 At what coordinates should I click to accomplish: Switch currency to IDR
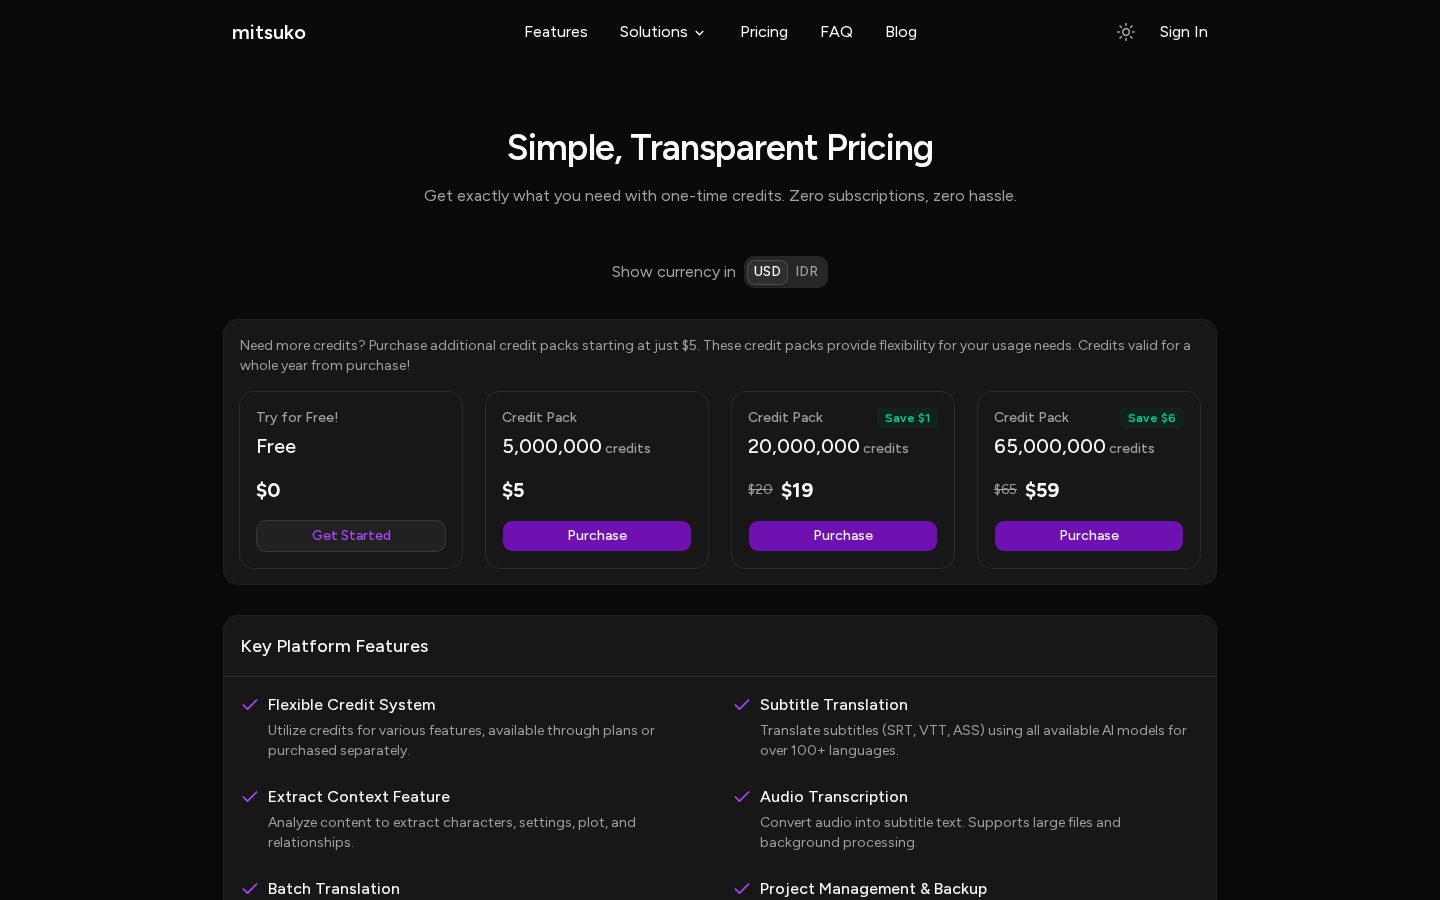pos(807,272)
